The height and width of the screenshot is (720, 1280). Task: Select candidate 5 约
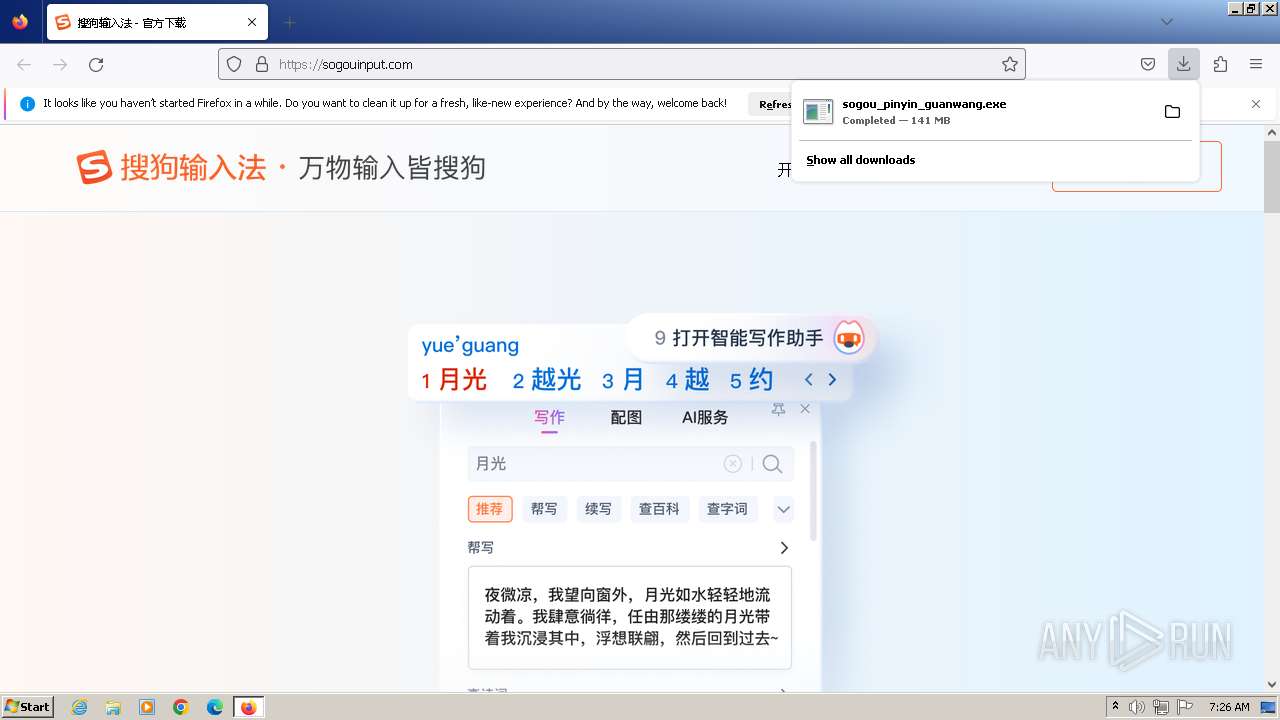click(x=751, y=380)
